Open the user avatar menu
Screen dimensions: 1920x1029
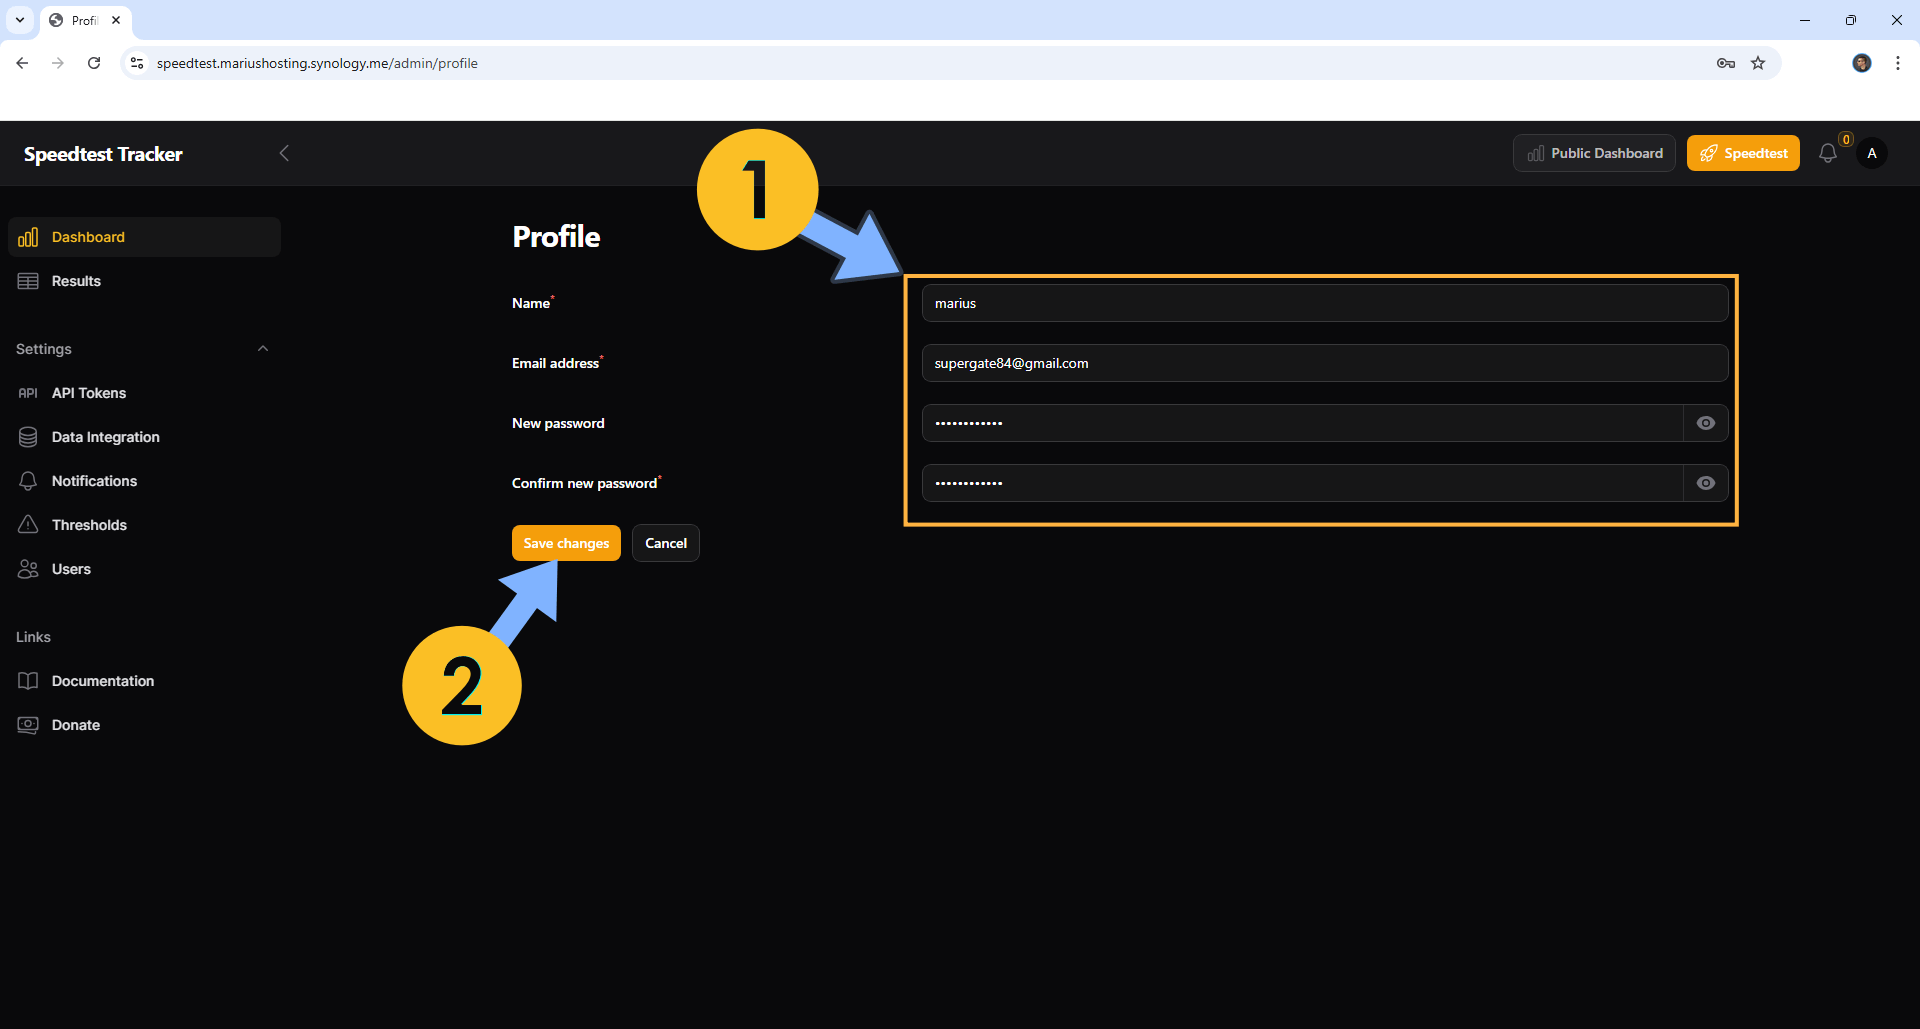tap(1871, 154)
